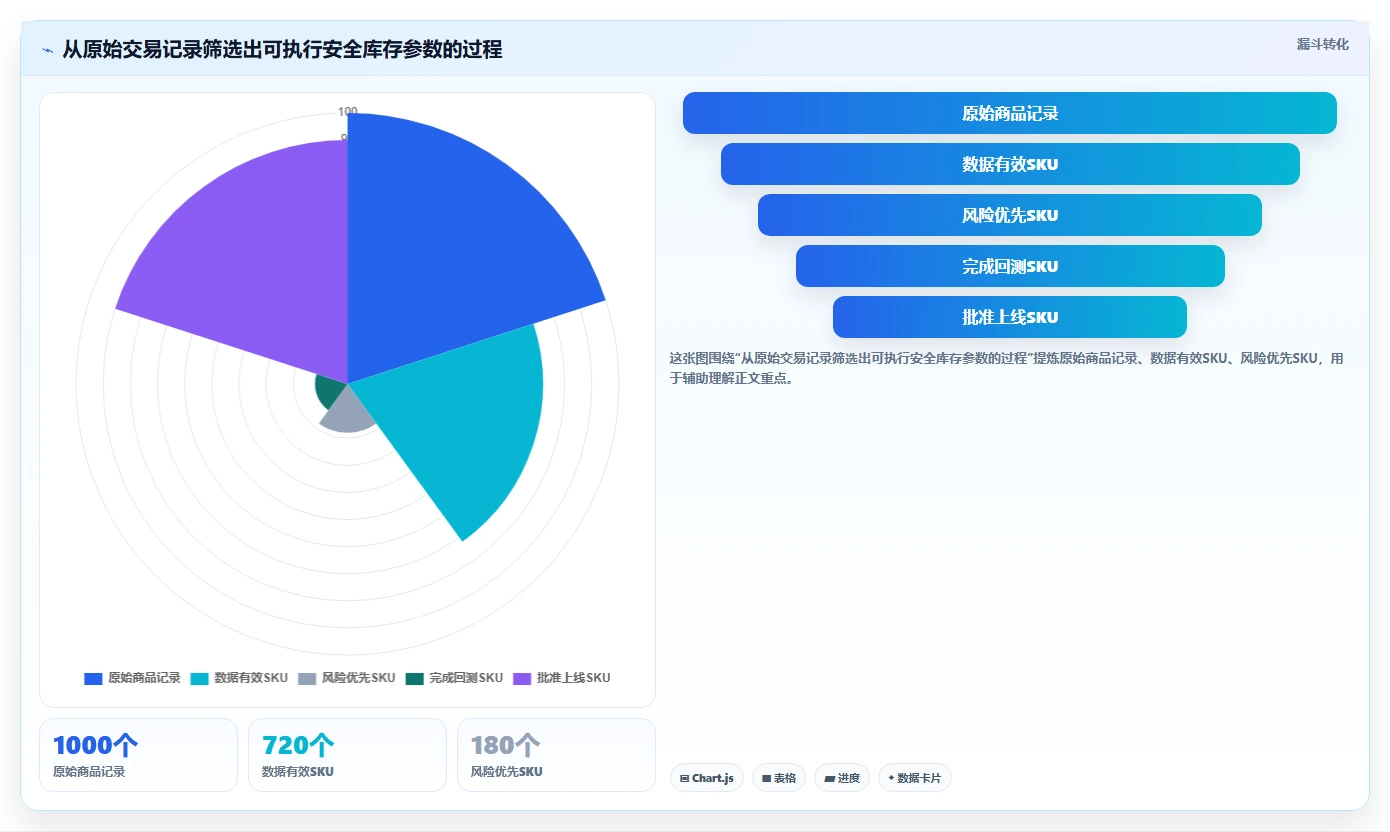
Task: Click the dark green 完成回测SKU chart segment
Action: (329, 391)
